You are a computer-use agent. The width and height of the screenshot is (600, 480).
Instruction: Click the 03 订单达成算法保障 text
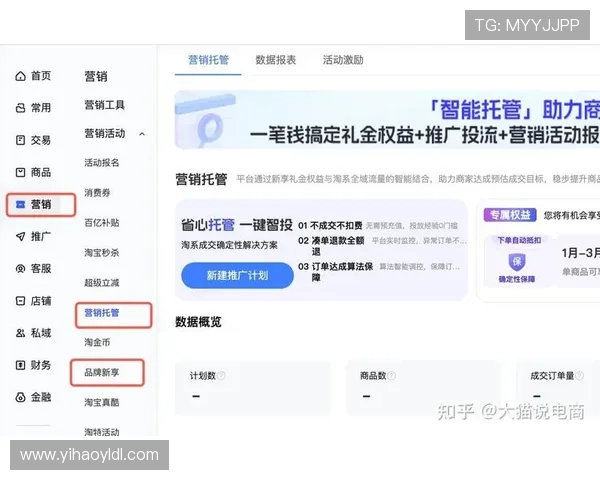click(336, 272)
